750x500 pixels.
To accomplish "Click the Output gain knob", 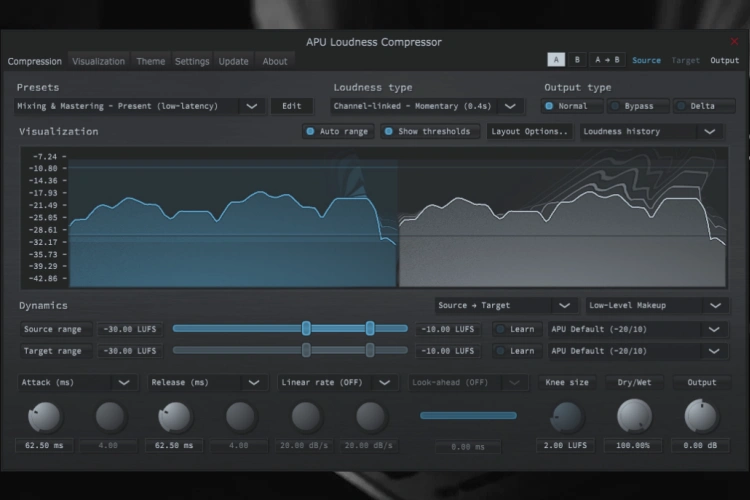I will [x=701, y=416].
